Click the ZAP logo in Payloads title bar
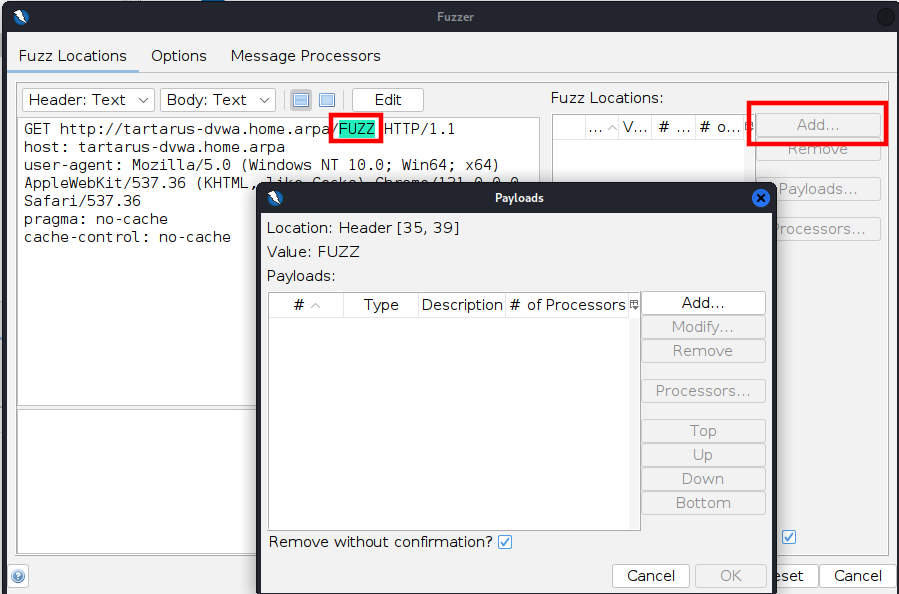Screen dimensions: 899x594 [x=274, y=198]
